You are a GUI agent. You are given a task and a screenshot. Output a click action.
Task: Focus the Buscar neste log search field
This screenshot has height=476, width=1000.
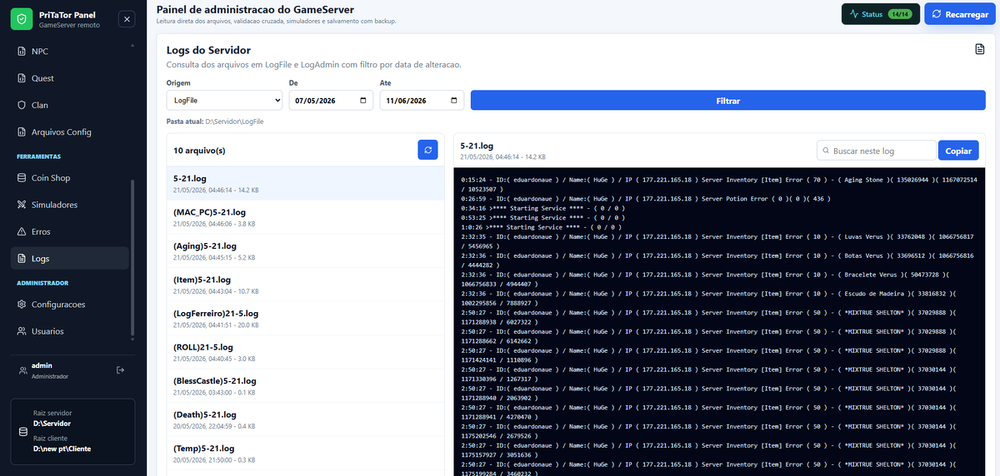pyautogui.click(x=876, y=151)
